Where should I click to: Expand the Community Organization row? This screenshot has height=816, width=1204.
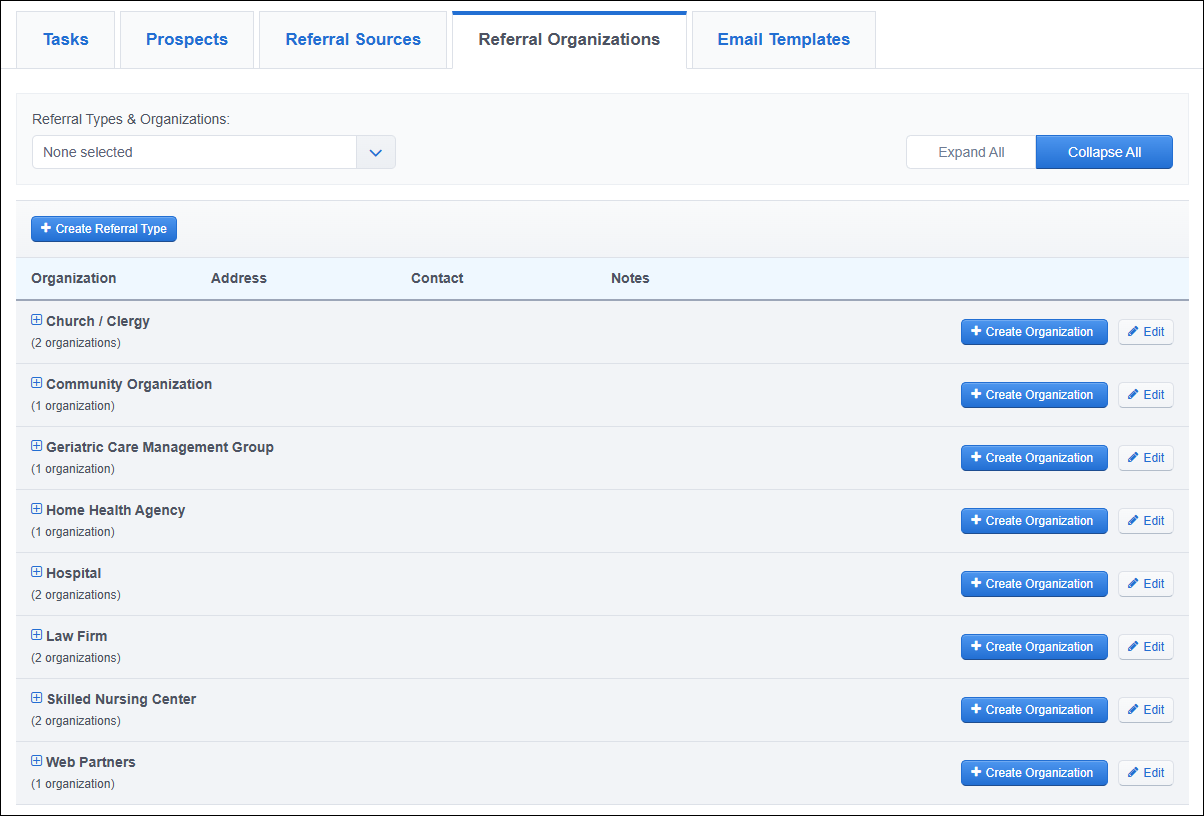[x=37, y=383]
